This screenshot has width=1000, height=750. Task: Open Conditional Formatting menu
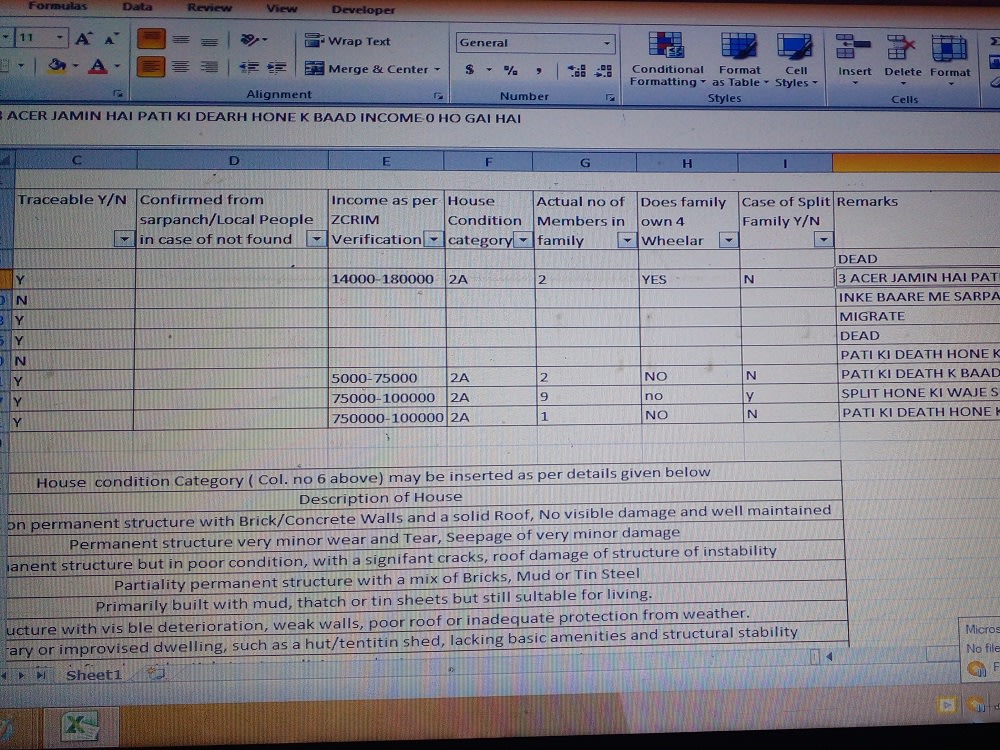pos(666,60)
